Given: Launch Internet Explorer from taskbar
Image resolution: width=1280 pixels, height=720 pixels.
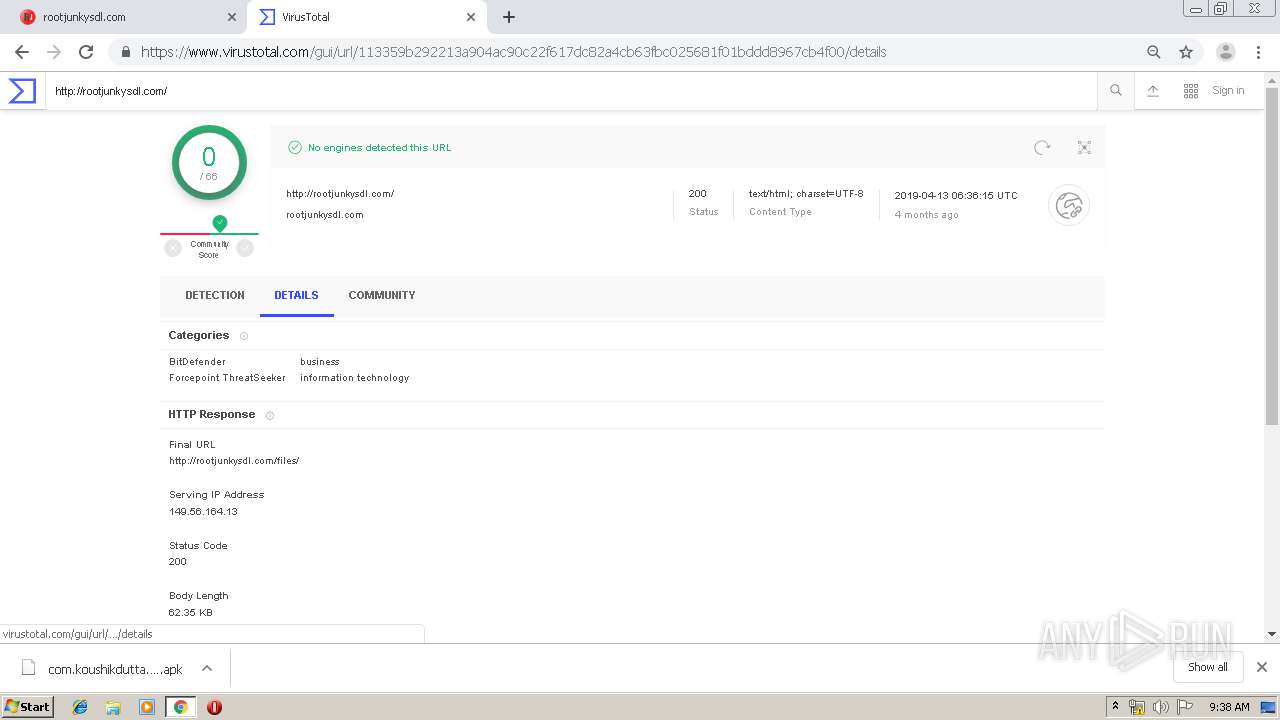Looking at the screenshot, I should coord(80,707).
